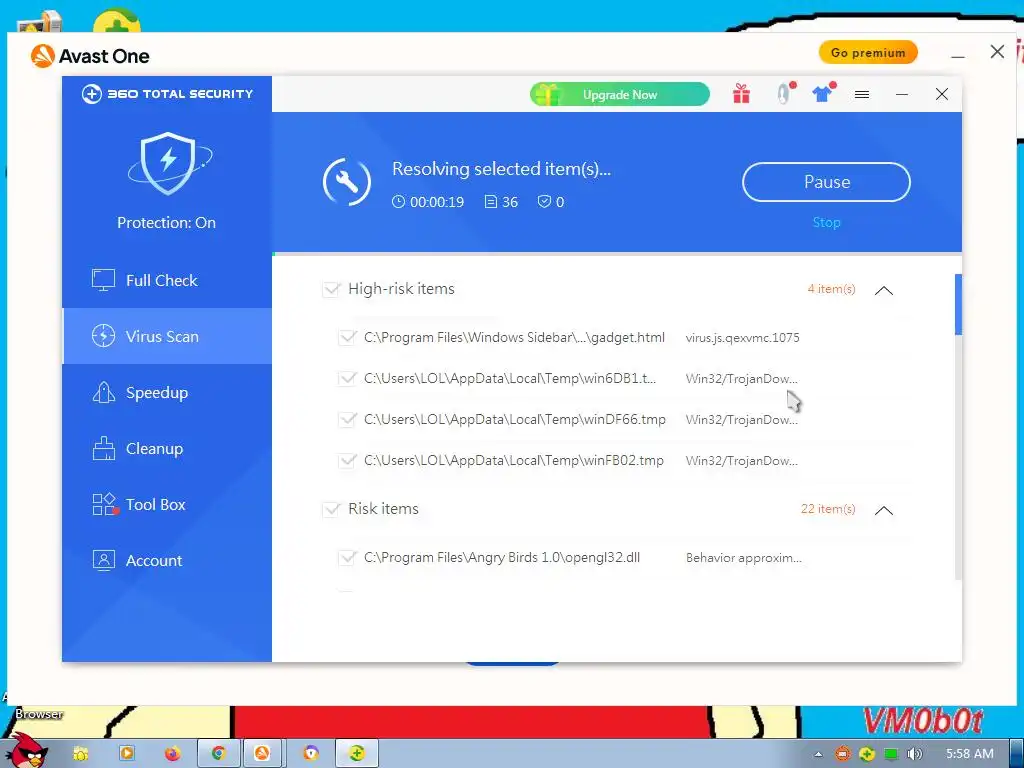Screen dimensions: 1024x768
Task: Switch to Chrome in the taskbar
Action: click(x=219, y=754)
